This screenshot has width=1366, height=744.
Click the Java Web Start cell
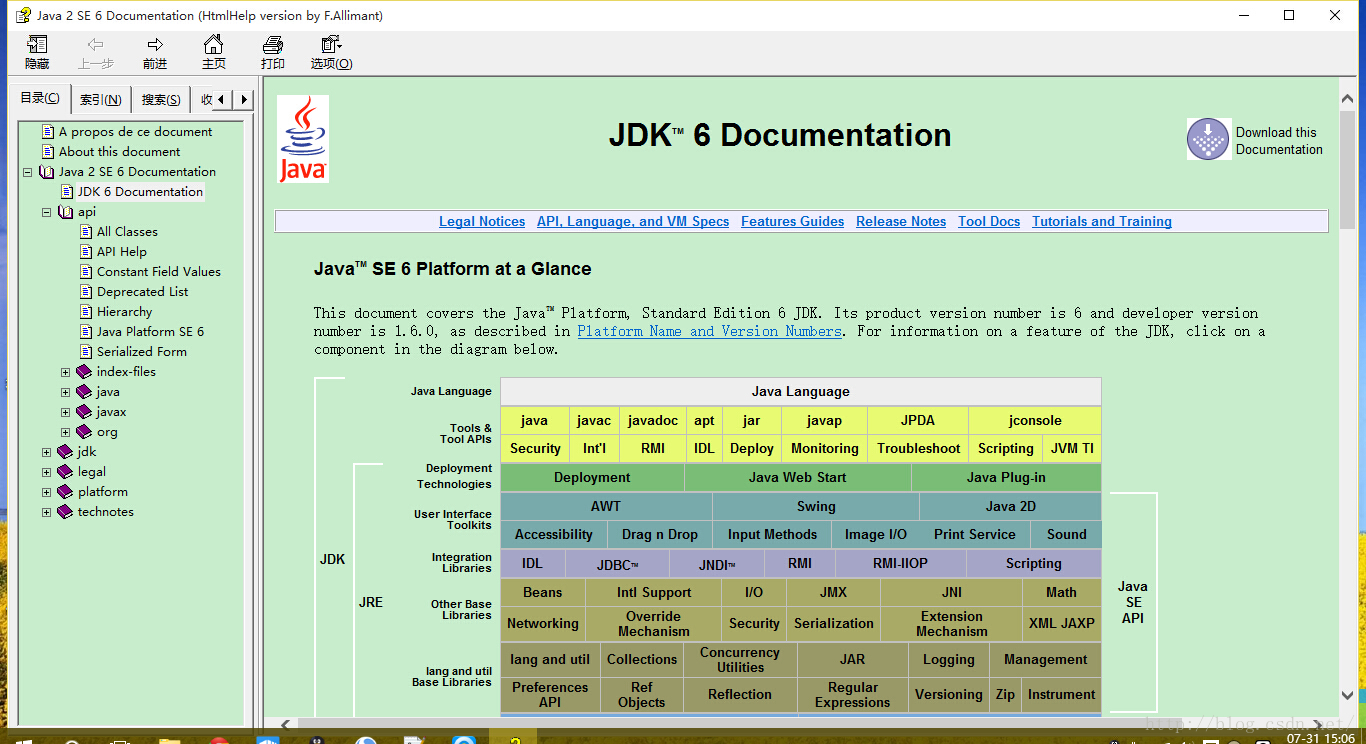click(x=797, y=478)
